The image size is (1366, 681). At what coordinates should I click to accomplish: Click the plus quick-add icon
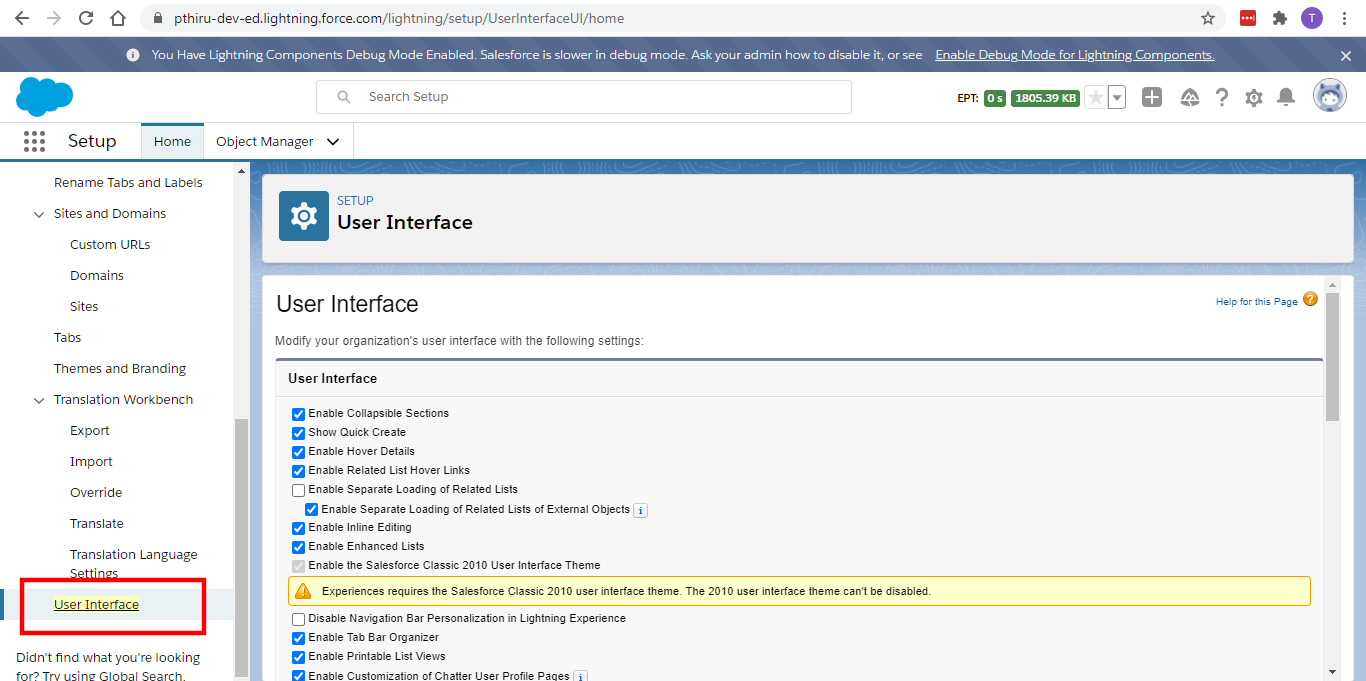pyautogui.click(x=1152, y=96)
